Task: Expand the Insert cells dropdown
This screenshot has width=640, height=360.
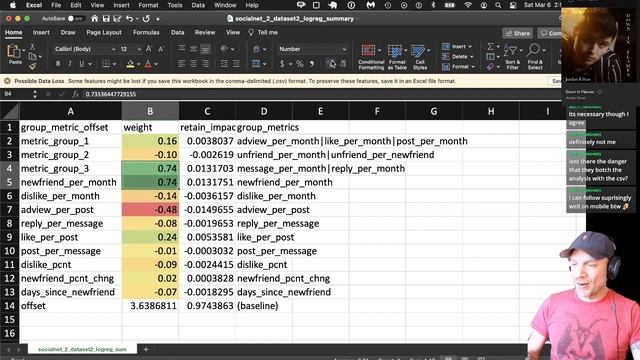Action: pyautogui.click(x=470, y=47)
